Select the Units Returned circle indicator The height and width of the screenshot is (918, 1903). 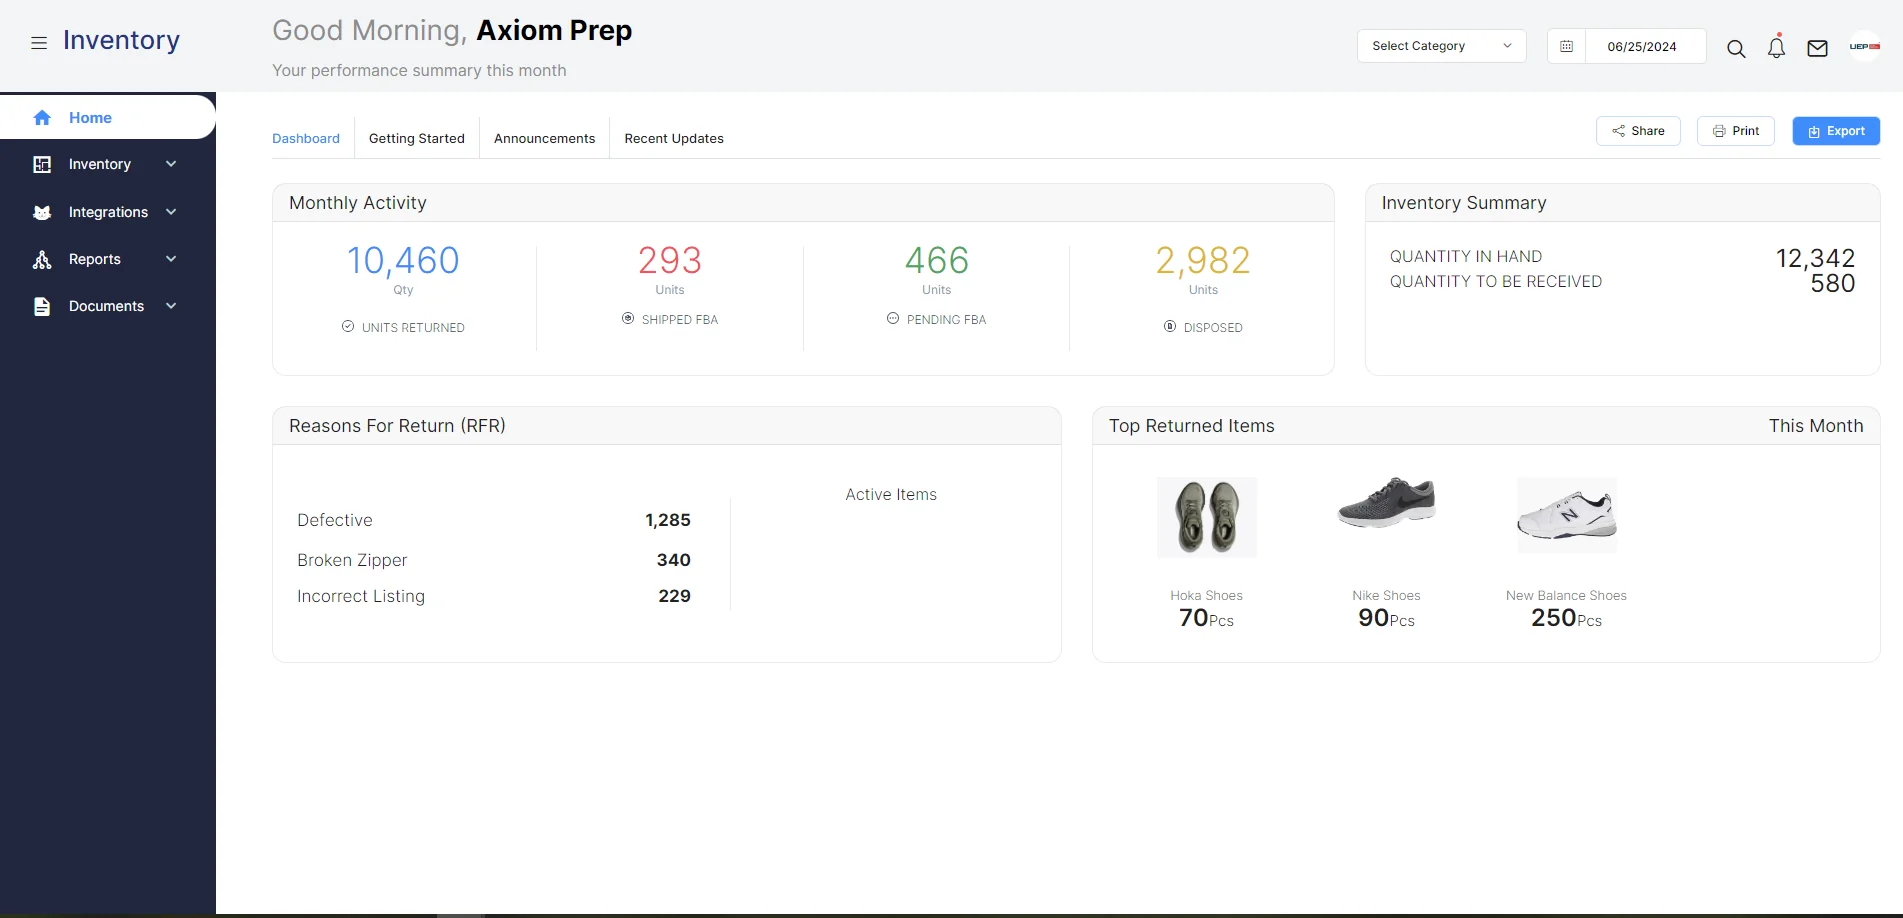click(x=348, y=327)
